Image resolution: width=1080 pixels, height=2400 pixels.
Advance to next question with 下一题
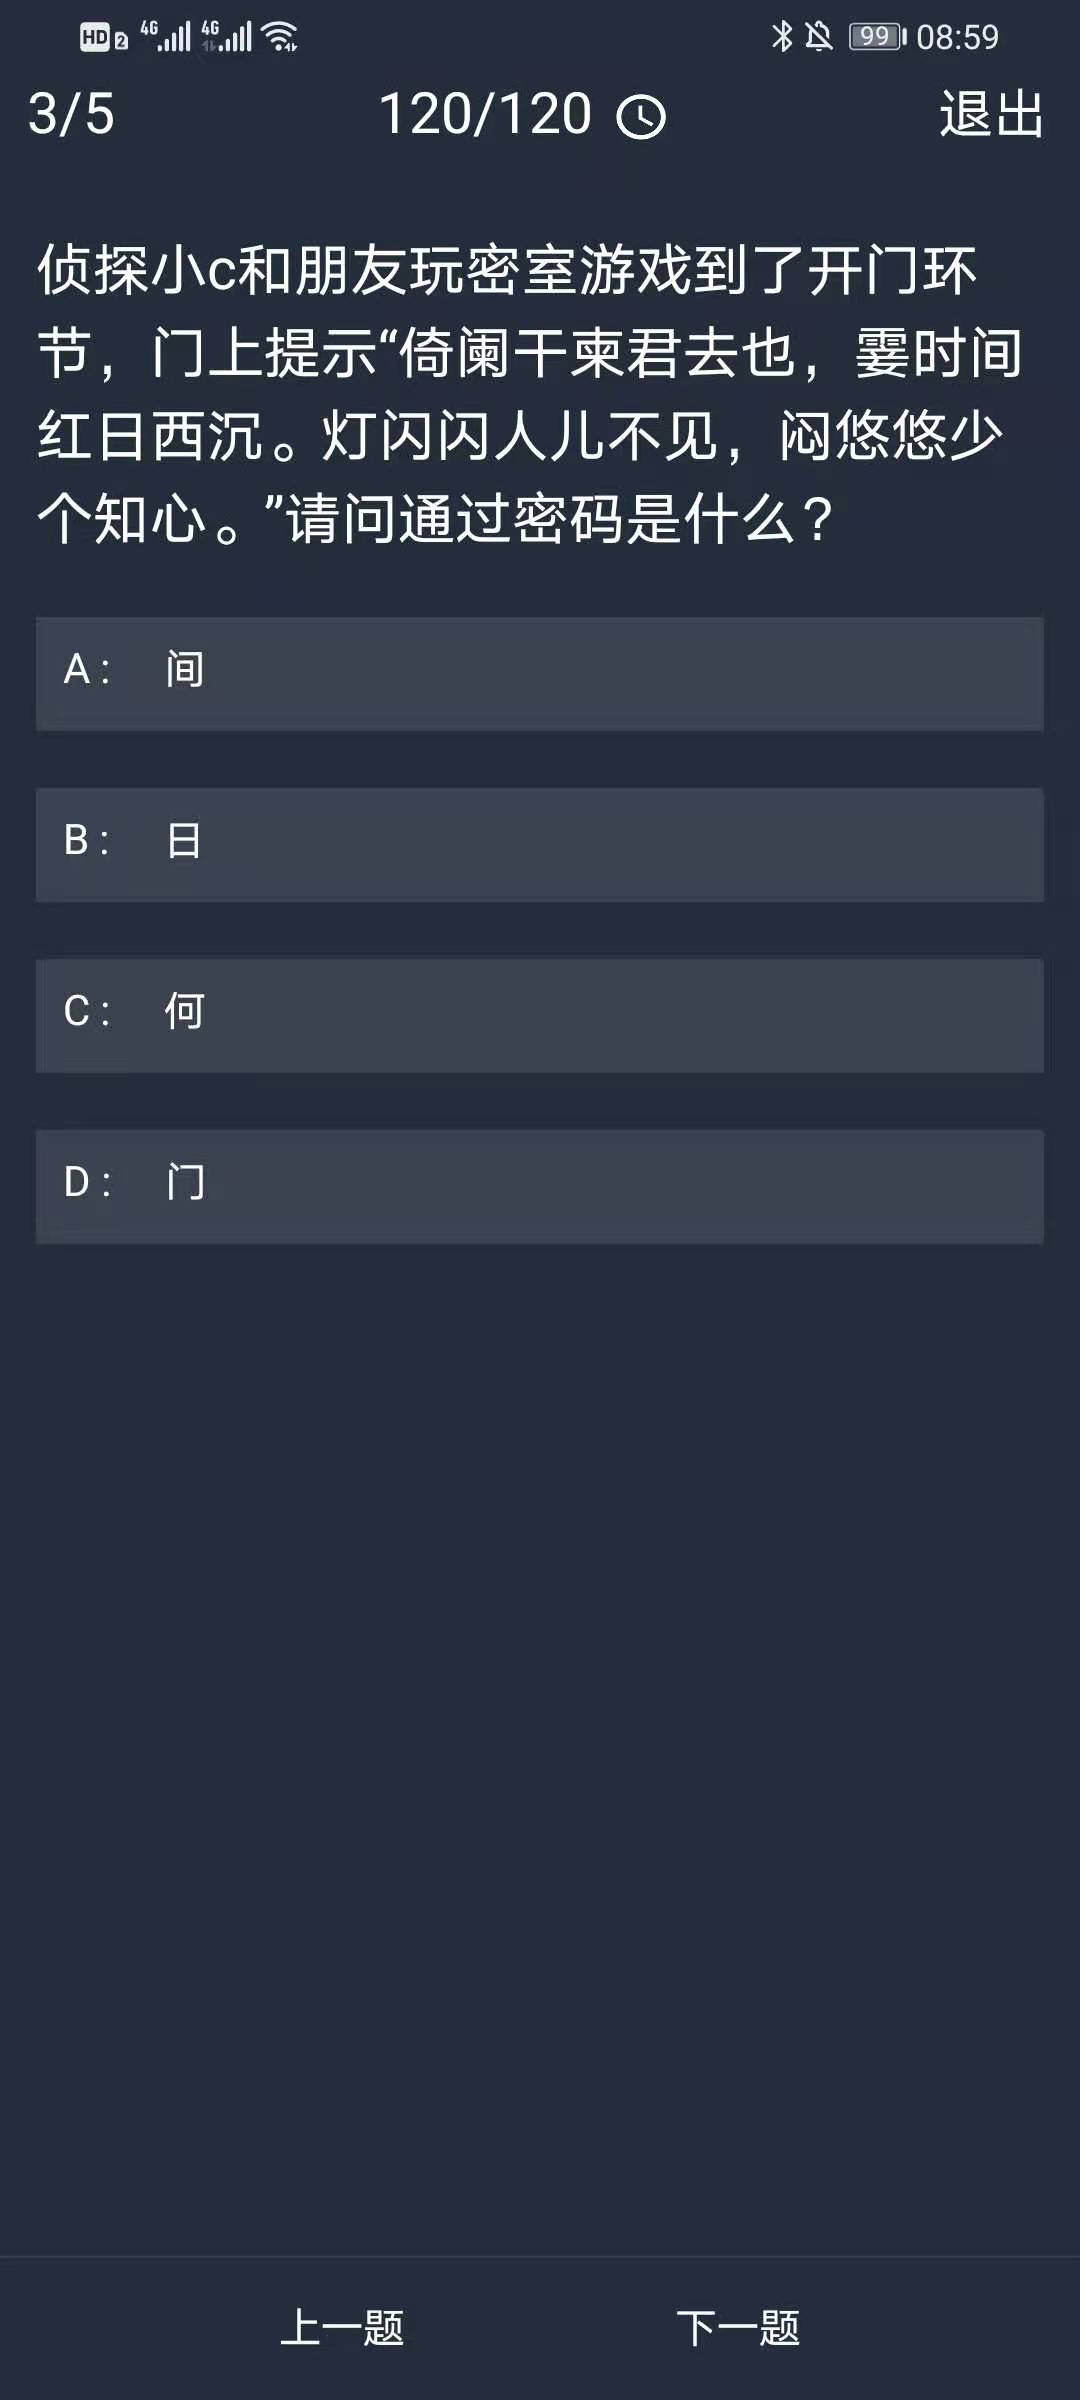(x=738, y=2327)
